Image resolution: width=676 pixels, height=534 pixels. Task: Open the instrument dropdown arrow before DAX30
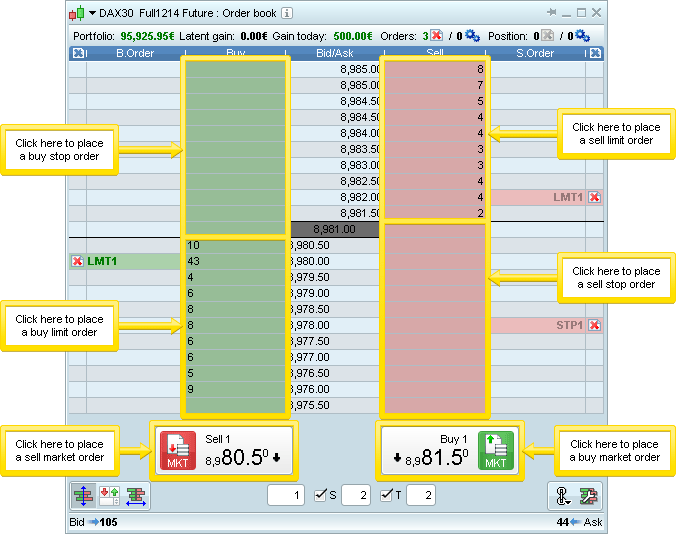(92, 13)
